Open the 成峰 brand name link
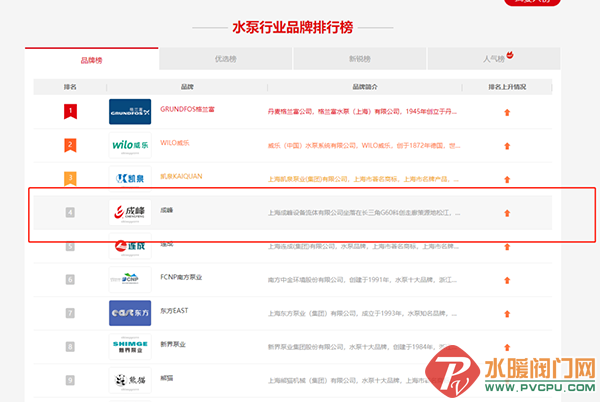 tap(166, 210)
